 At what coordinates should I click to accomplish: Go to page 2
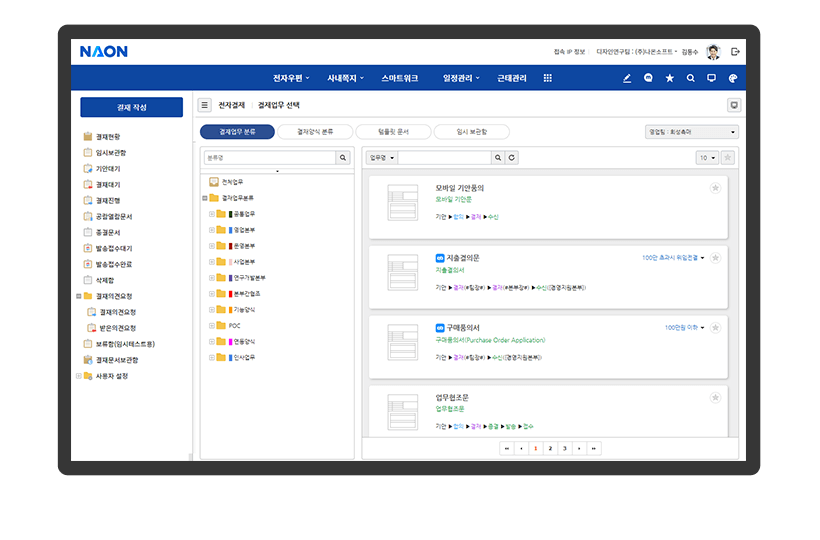click(x=550, y=449)
